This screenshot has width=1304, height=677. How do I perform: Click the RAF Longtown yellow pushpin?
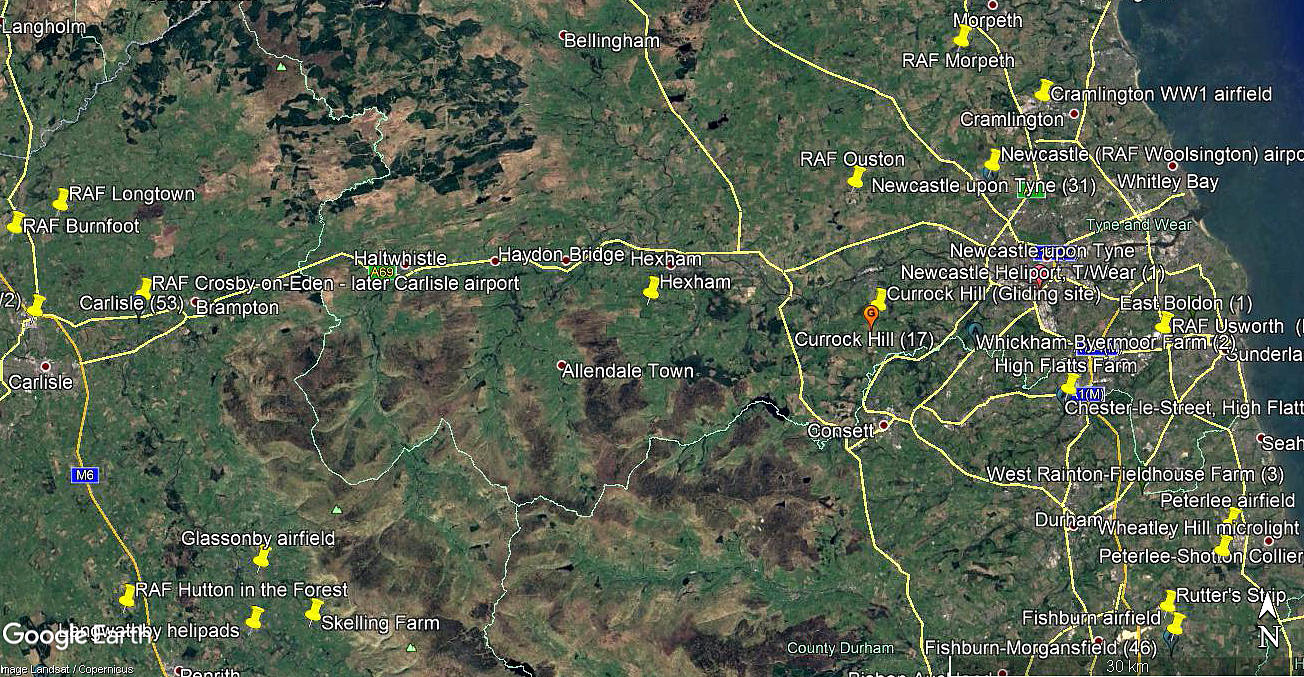pyautogui.click(x=61, y=199)
